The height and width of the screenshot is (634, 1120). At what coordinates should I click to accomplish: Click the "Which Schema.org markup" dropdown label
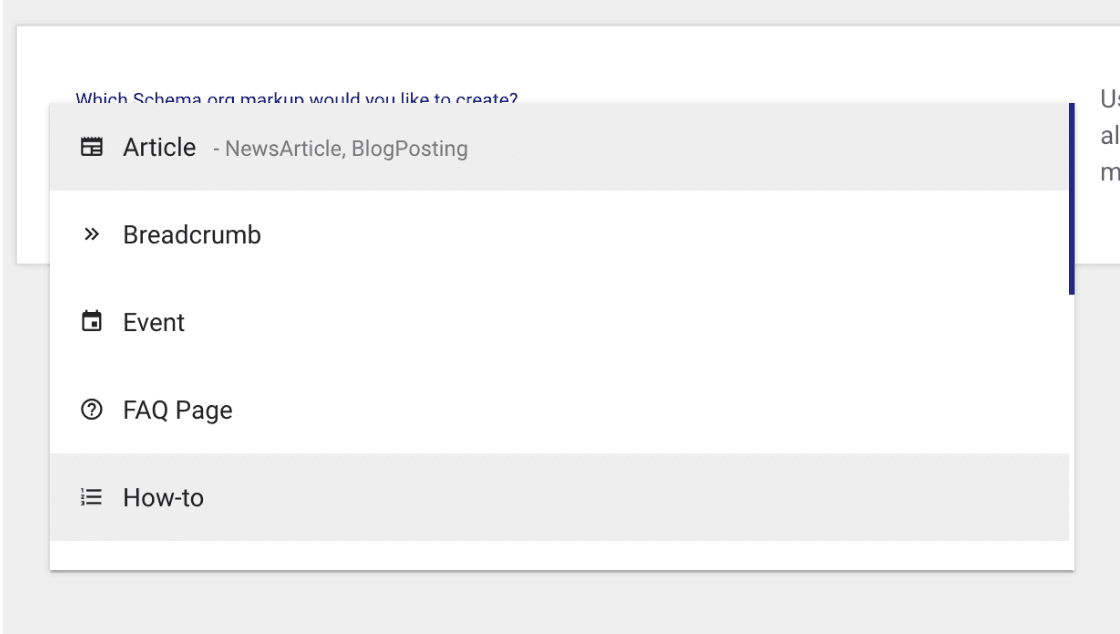(x=296, y=98)
